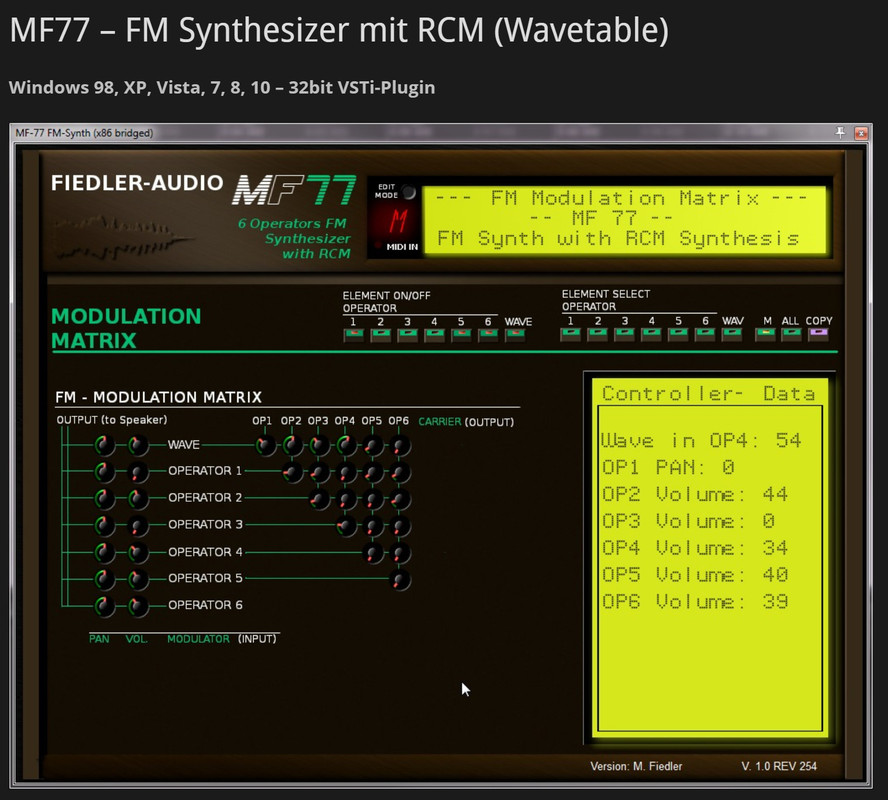The image size is (888, 800).
Task: Click the Operator 2 PAN knob
Action: 104,498
